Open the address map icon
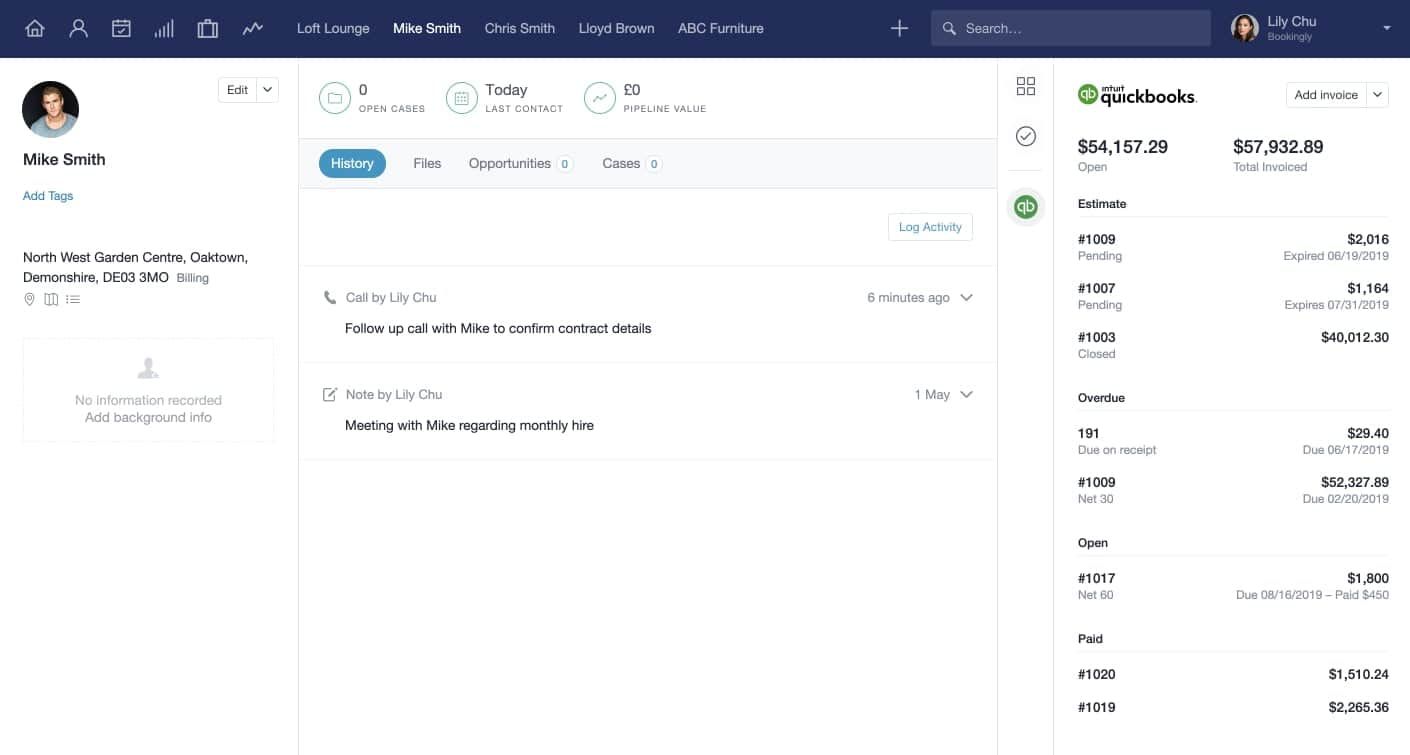The width and height of the screenshot is (1410, 755). tap(51, 299)
